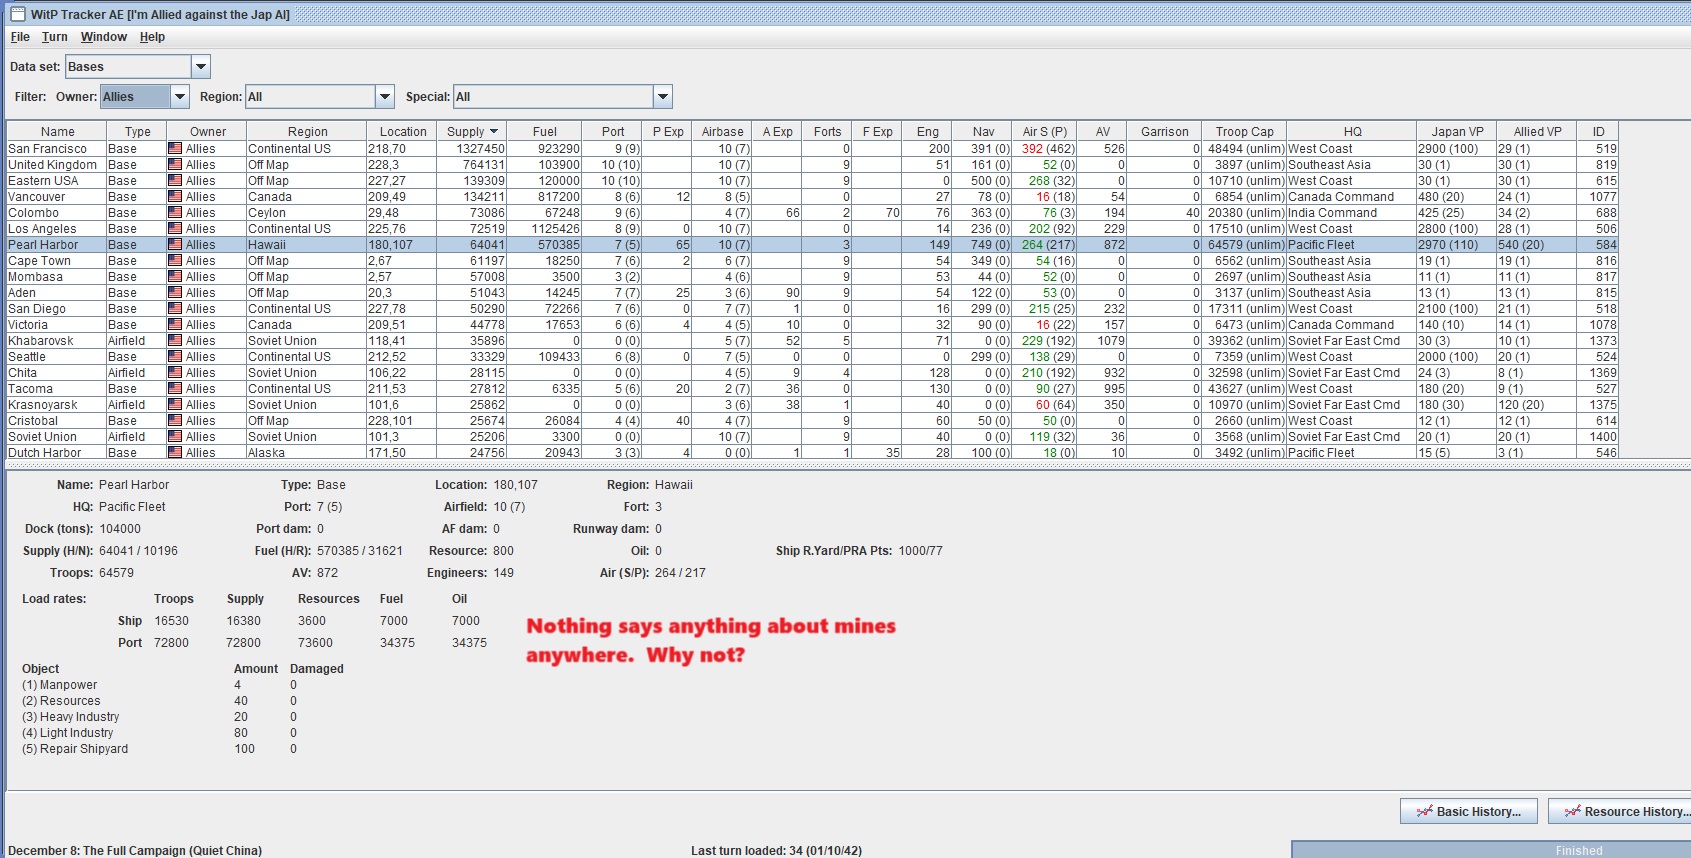Screen dimensions: 1691x858
Task: Click the flag icon in Dutch Harbor row
Action: point(175,453)
